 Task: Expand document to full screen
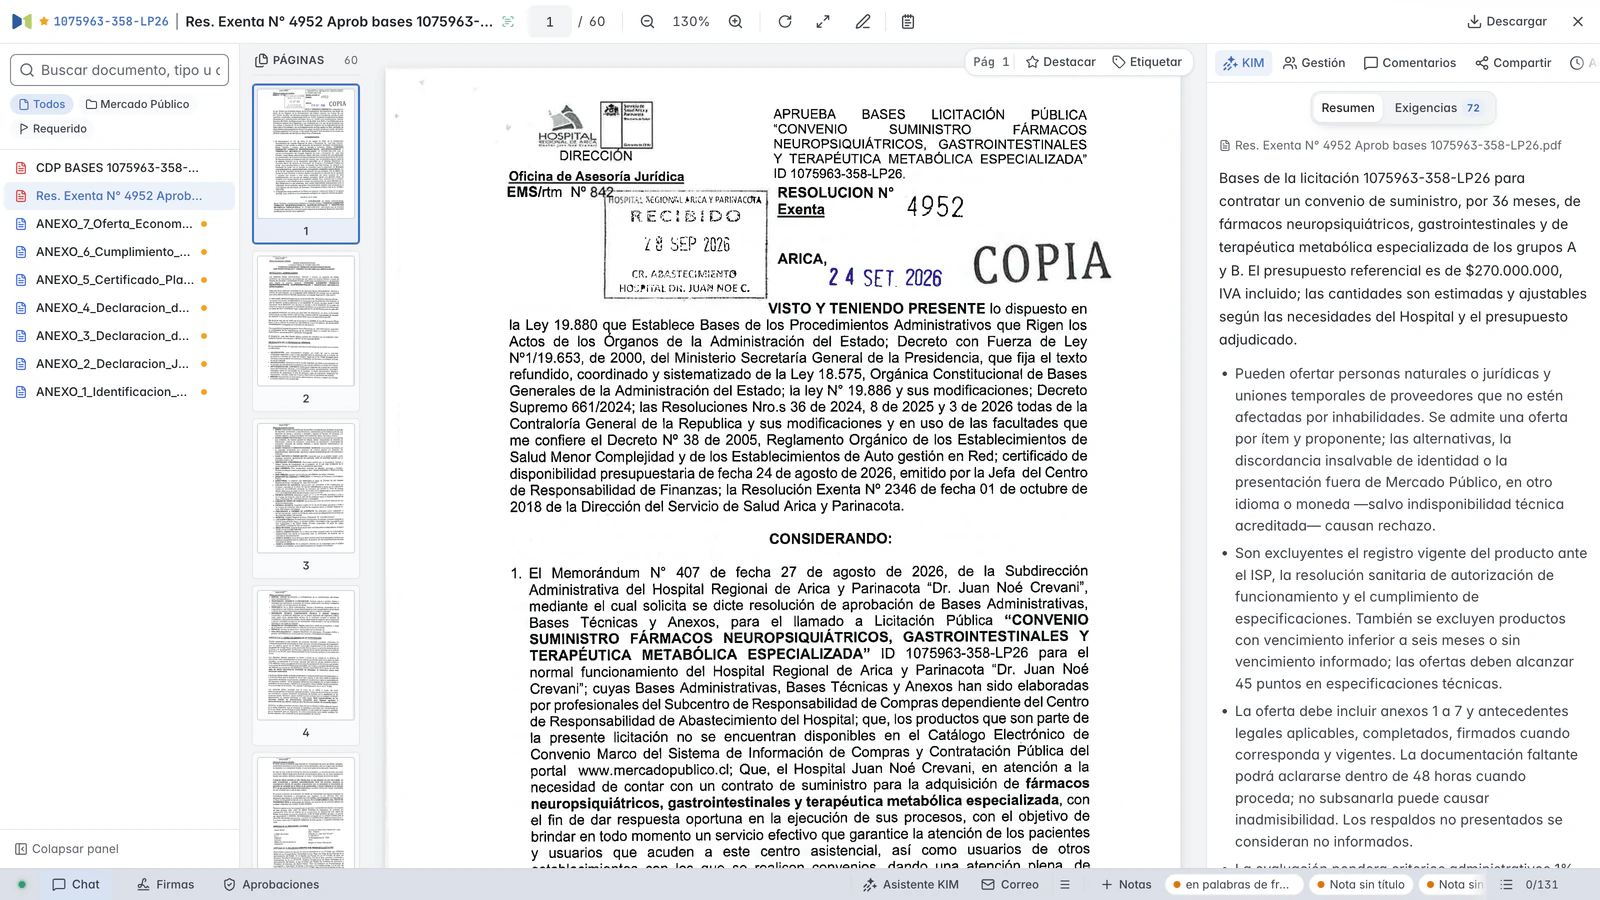(x=823, y=21)
